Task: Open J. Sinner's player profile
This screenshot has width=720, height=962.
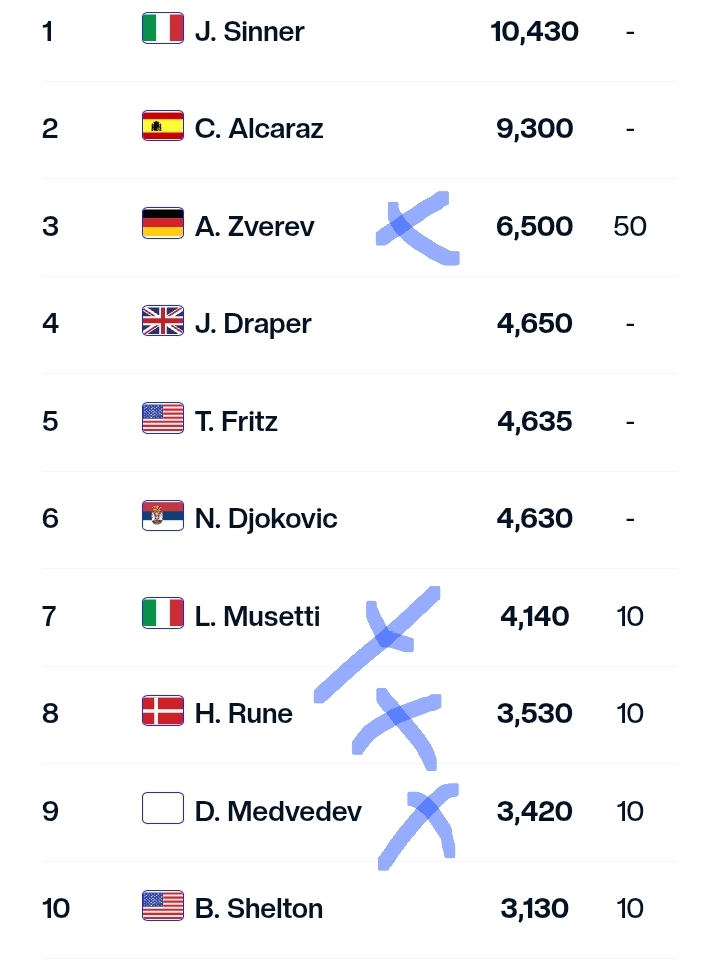Action: [249, 31]
